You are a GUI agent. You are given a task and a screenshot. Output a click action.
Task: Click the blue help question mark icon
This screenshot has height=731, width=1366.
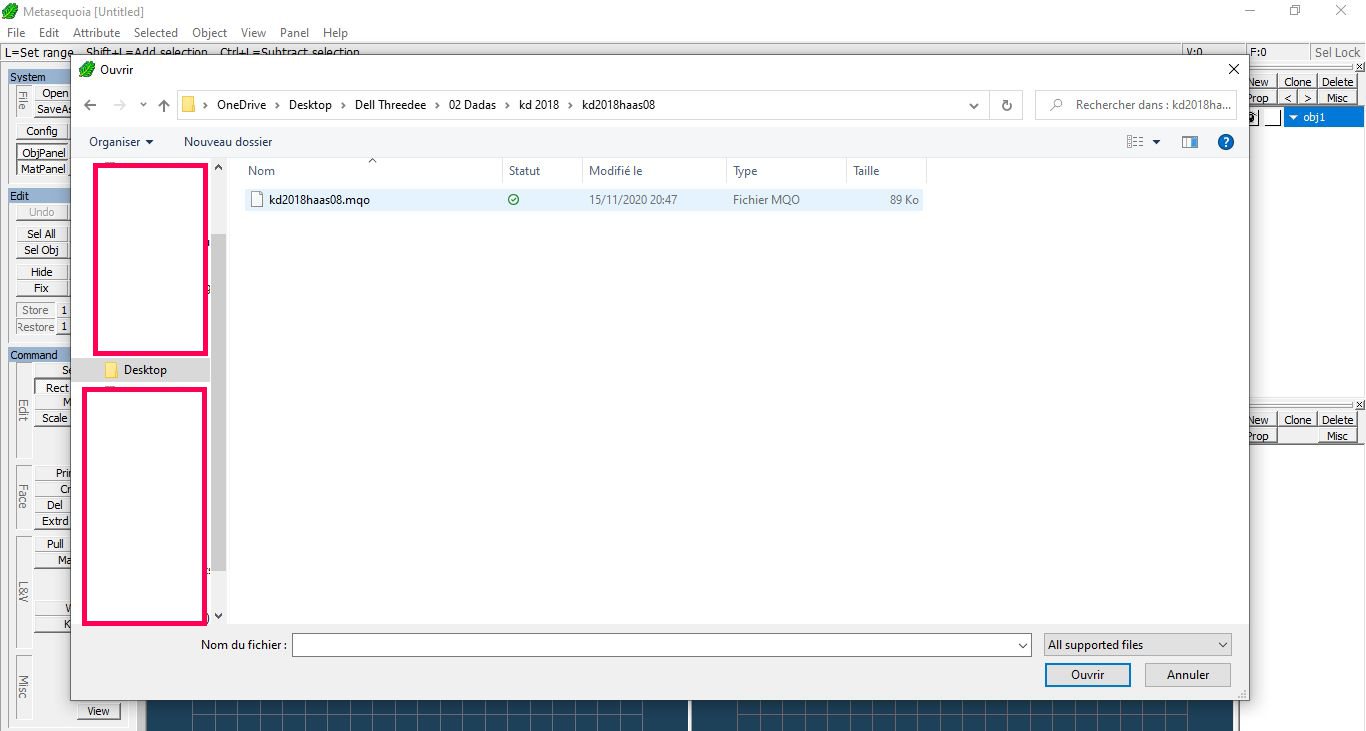[x=1225, y=142]
